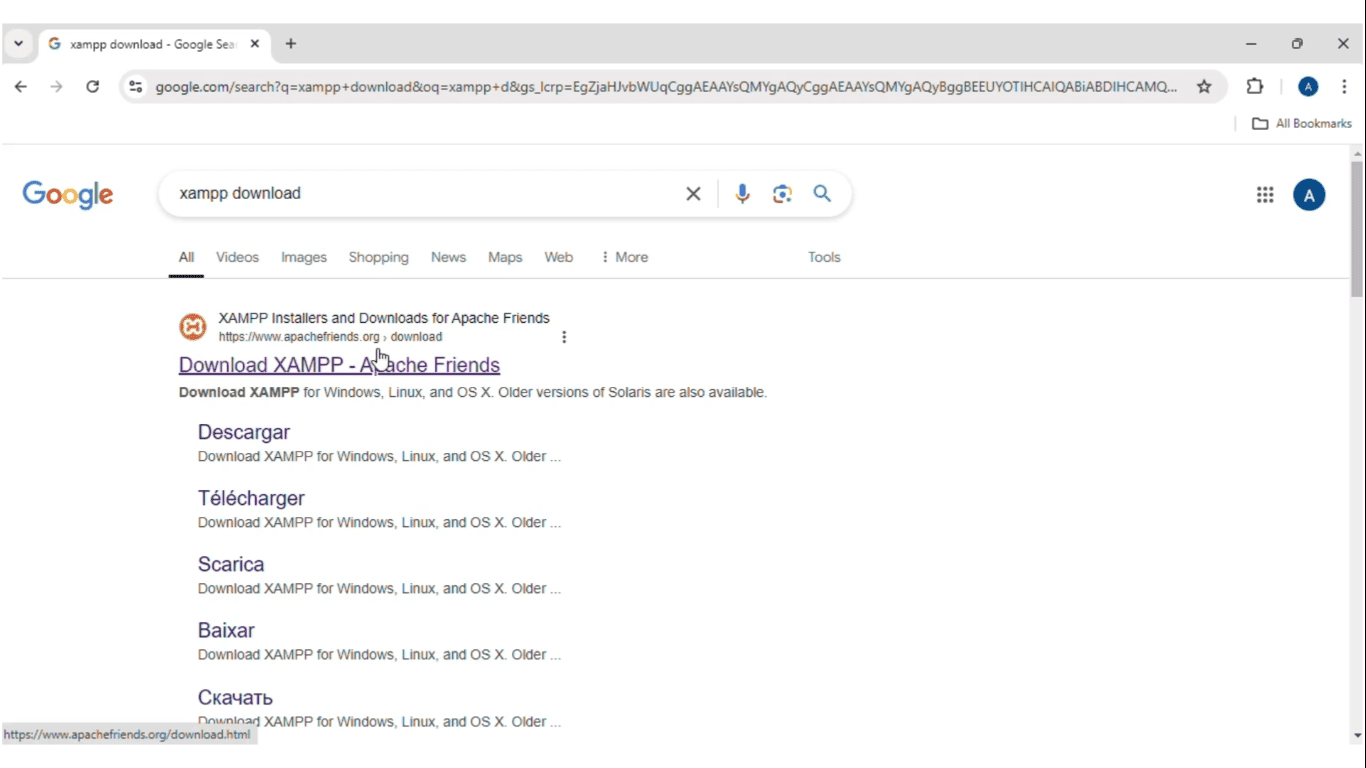Screen dimensions: 1366x768
Task: Open the Скачать sitelink
Action: (x=235, y=698)
